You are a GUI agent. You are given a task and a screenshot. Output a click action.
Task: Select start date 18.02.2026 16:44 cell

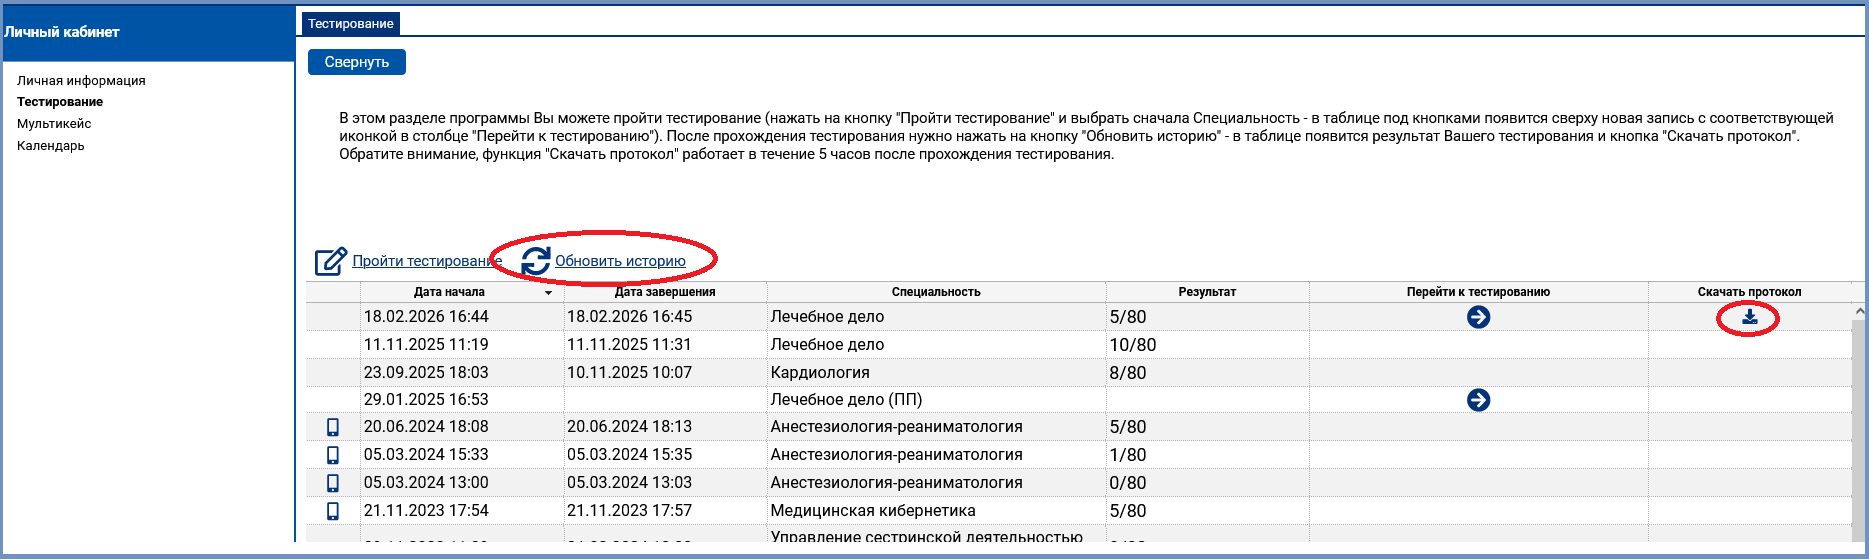(462, 317)
